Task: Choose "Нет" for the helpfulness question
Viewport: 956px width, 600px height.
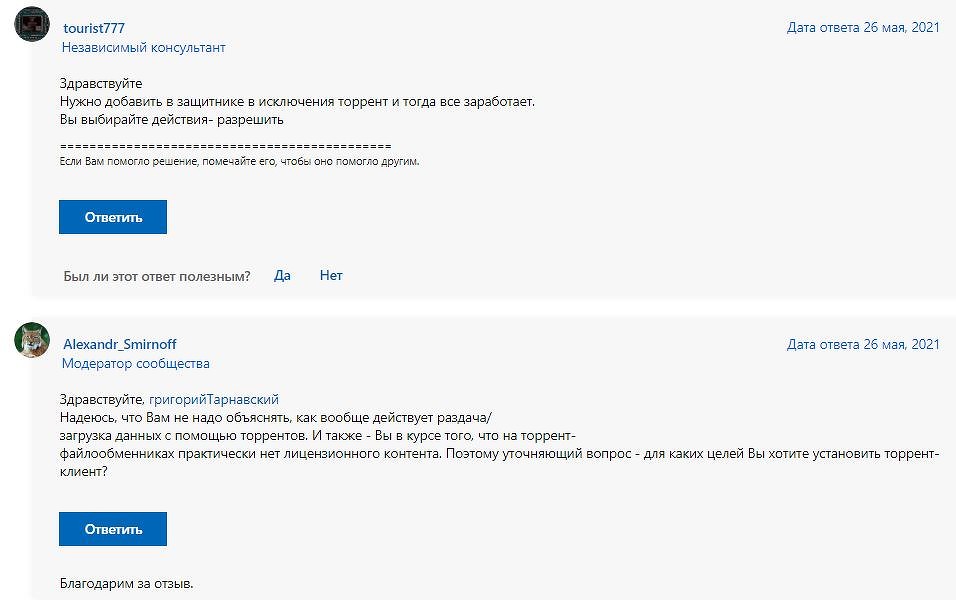Action: [x=331, y=276]
